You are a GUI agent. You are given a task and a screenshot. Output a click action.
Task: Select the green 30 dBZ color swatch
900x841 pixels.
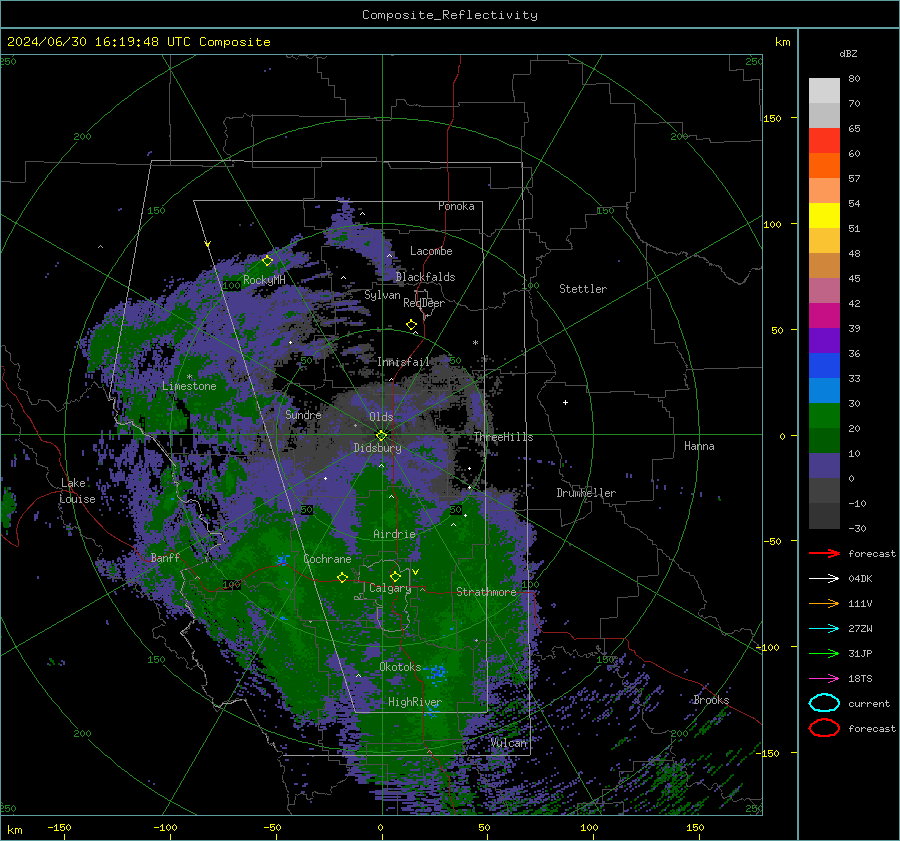[824, 415]
